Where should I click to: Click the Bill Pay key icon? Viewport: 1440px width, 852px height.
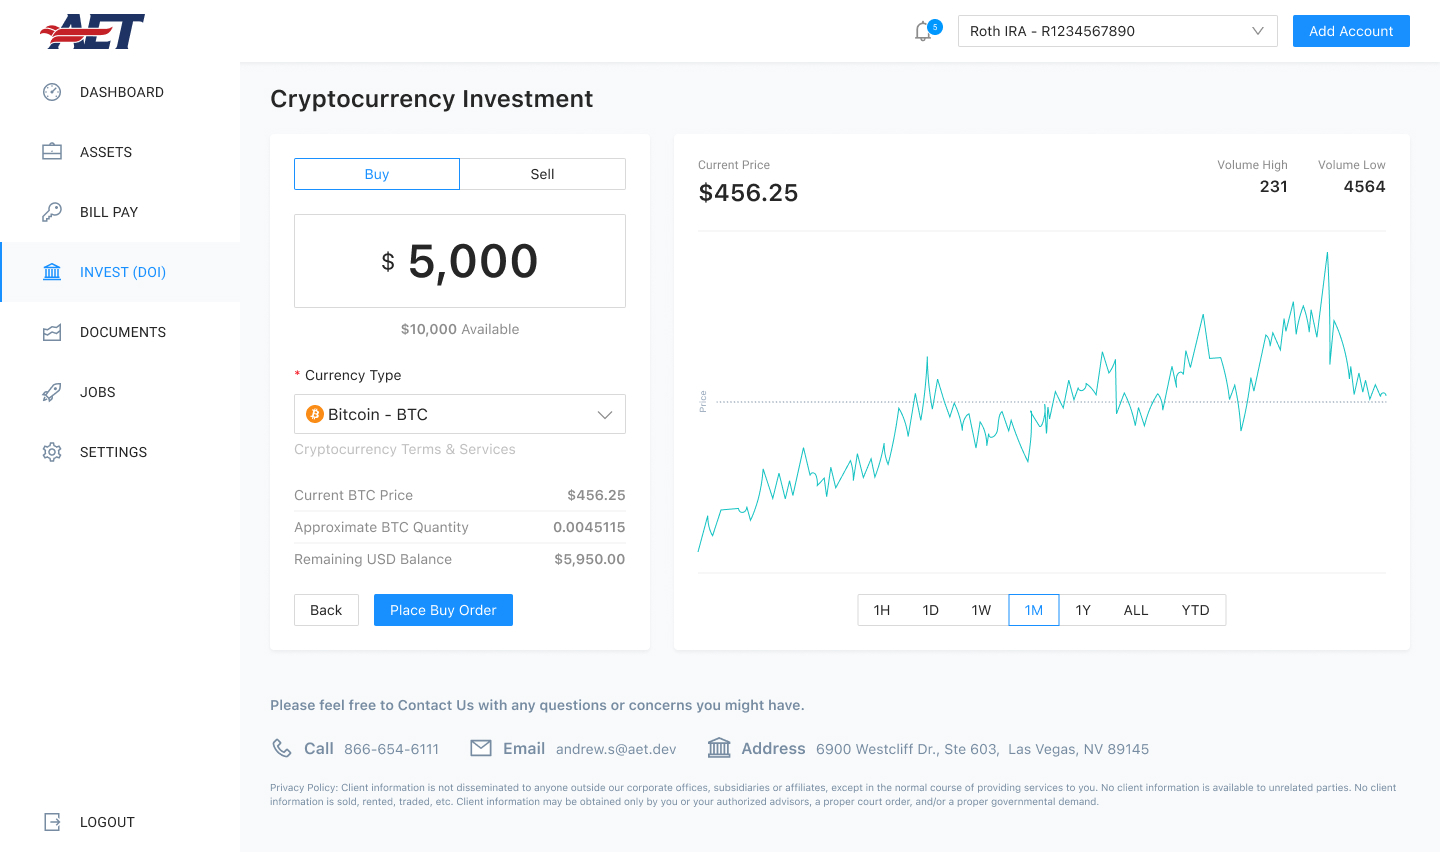click(x=52, y=212)
